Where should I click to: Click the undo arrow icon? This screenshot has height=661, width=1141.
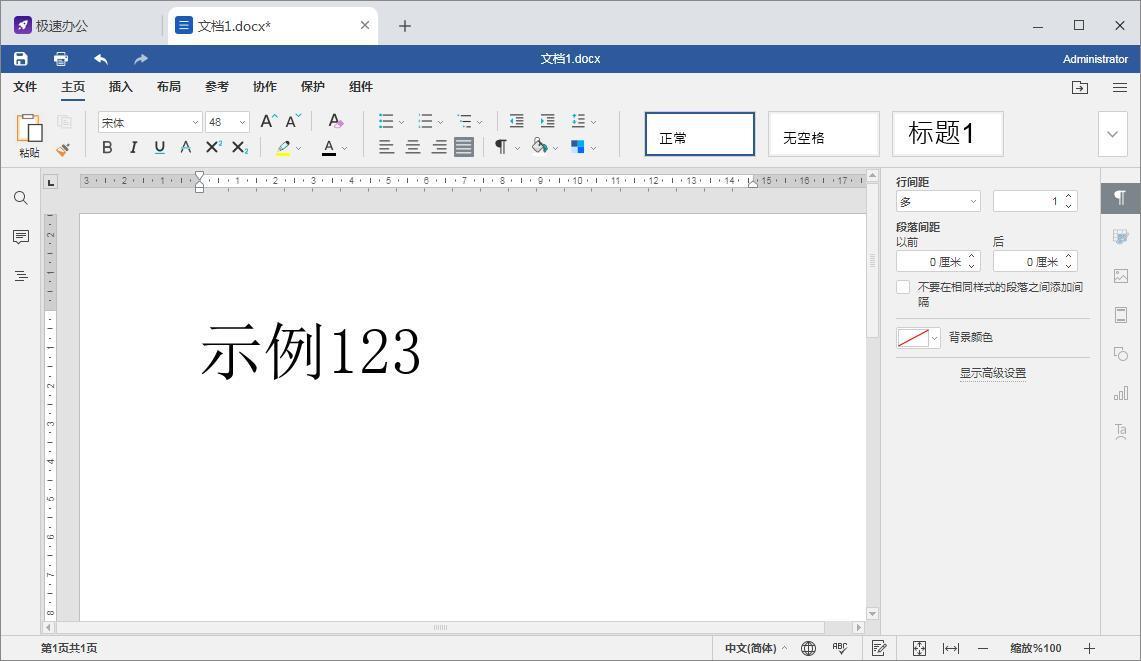[x=101, y=59]
